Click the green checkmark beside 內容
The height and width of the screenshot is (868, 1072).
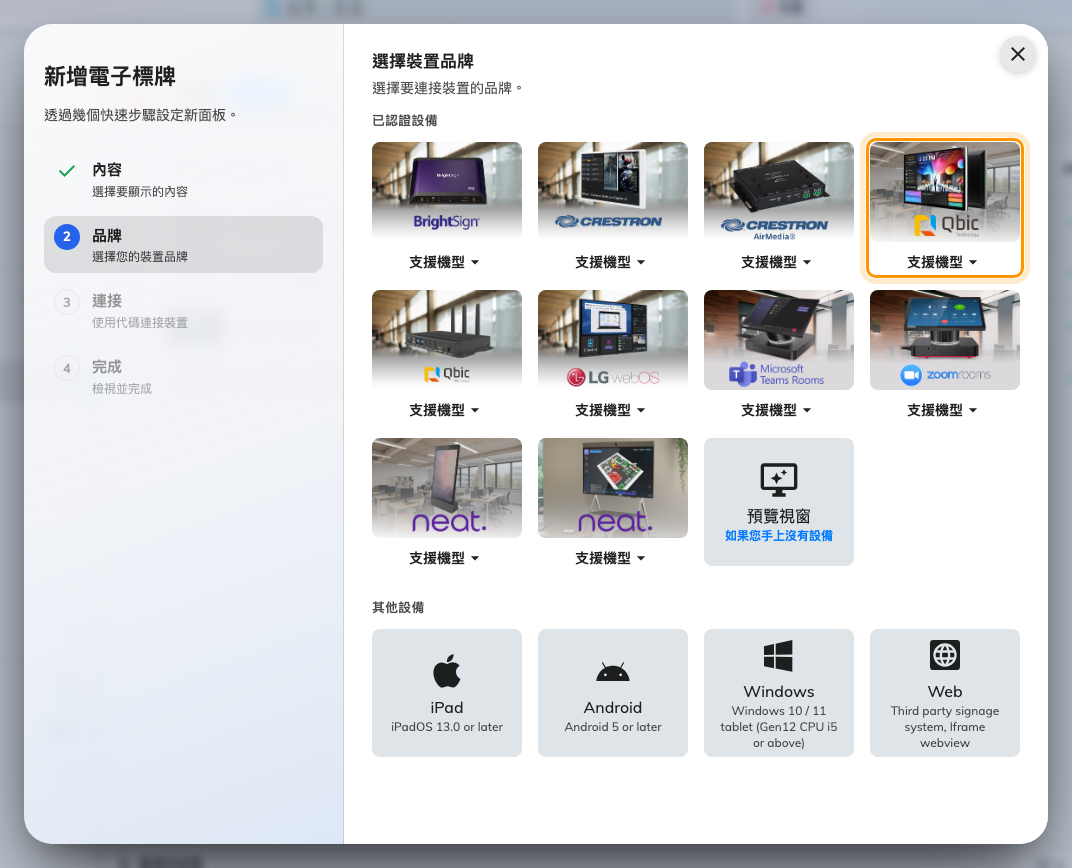click(x=67, y=171)
